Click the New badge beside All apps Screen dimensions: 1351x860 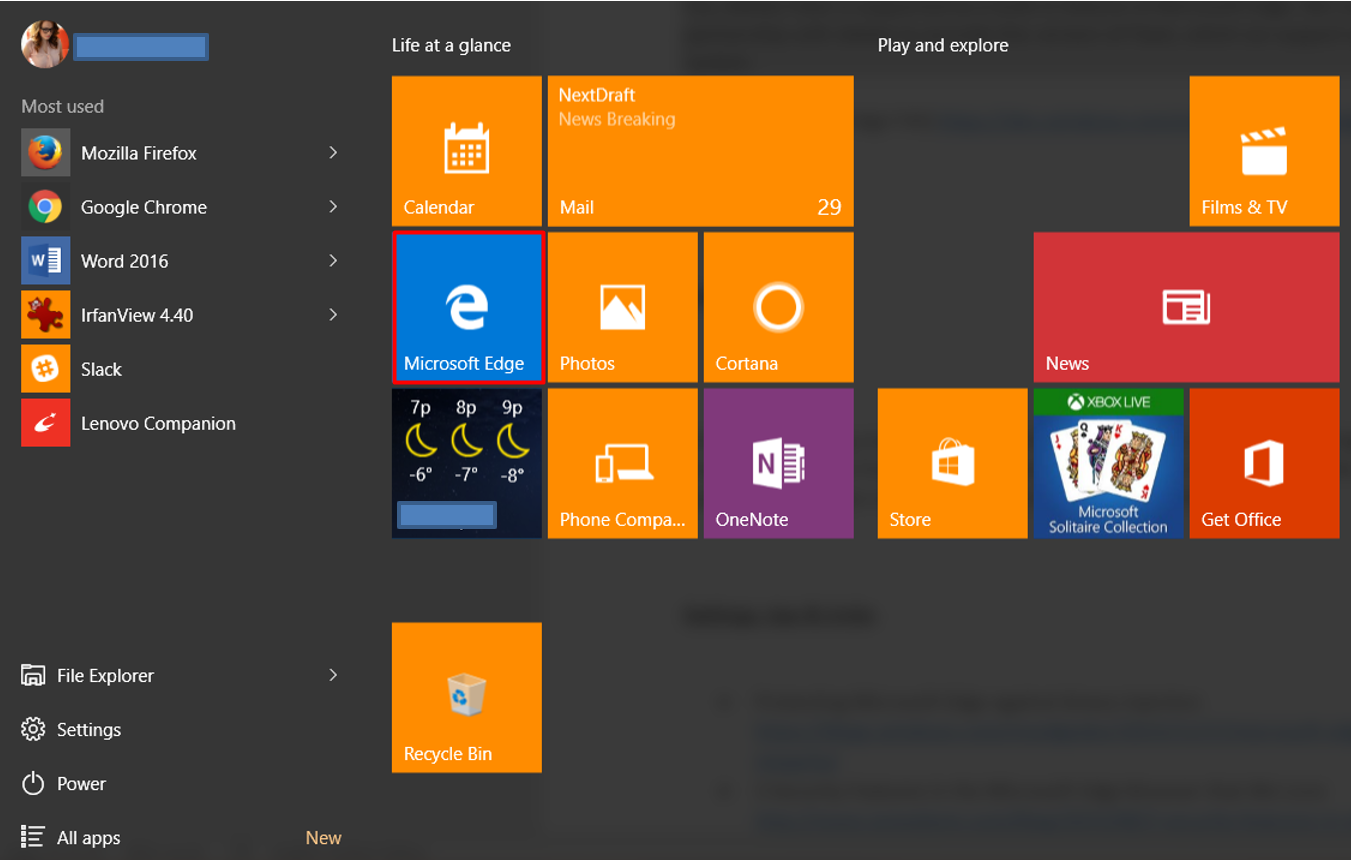[x=323, y=838]
